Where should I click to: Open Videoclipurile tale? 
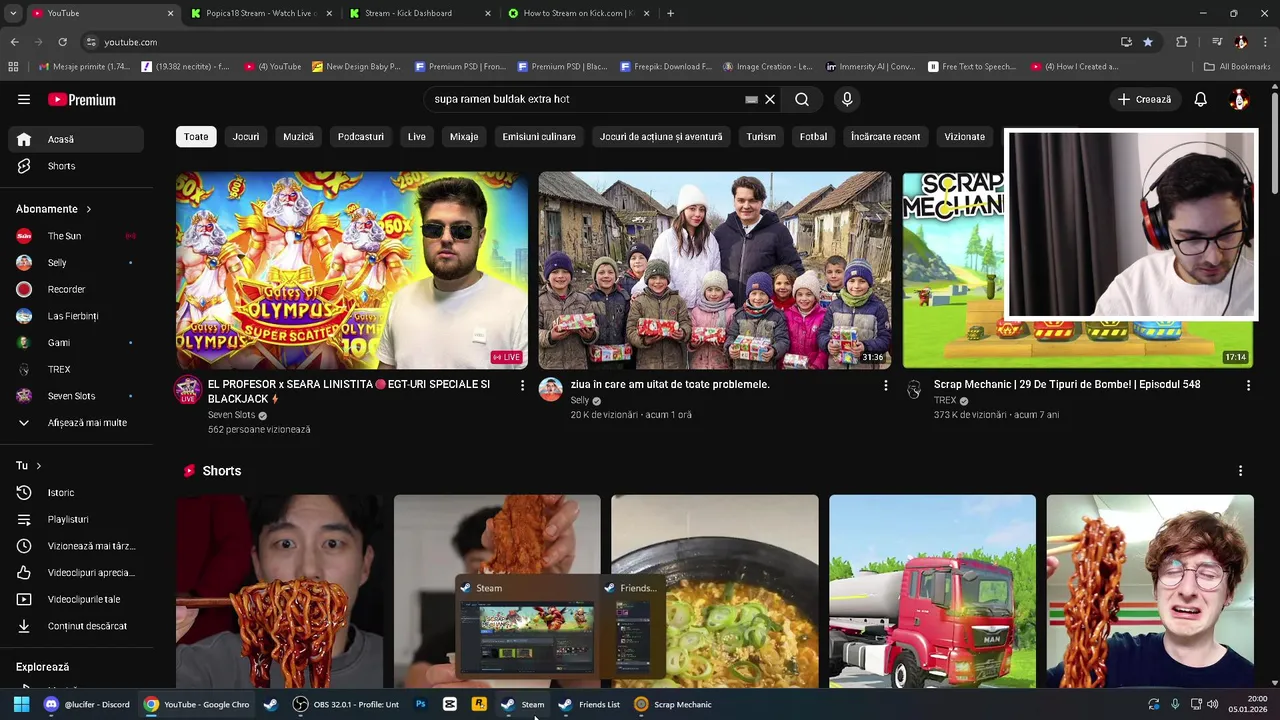(76, 599)
